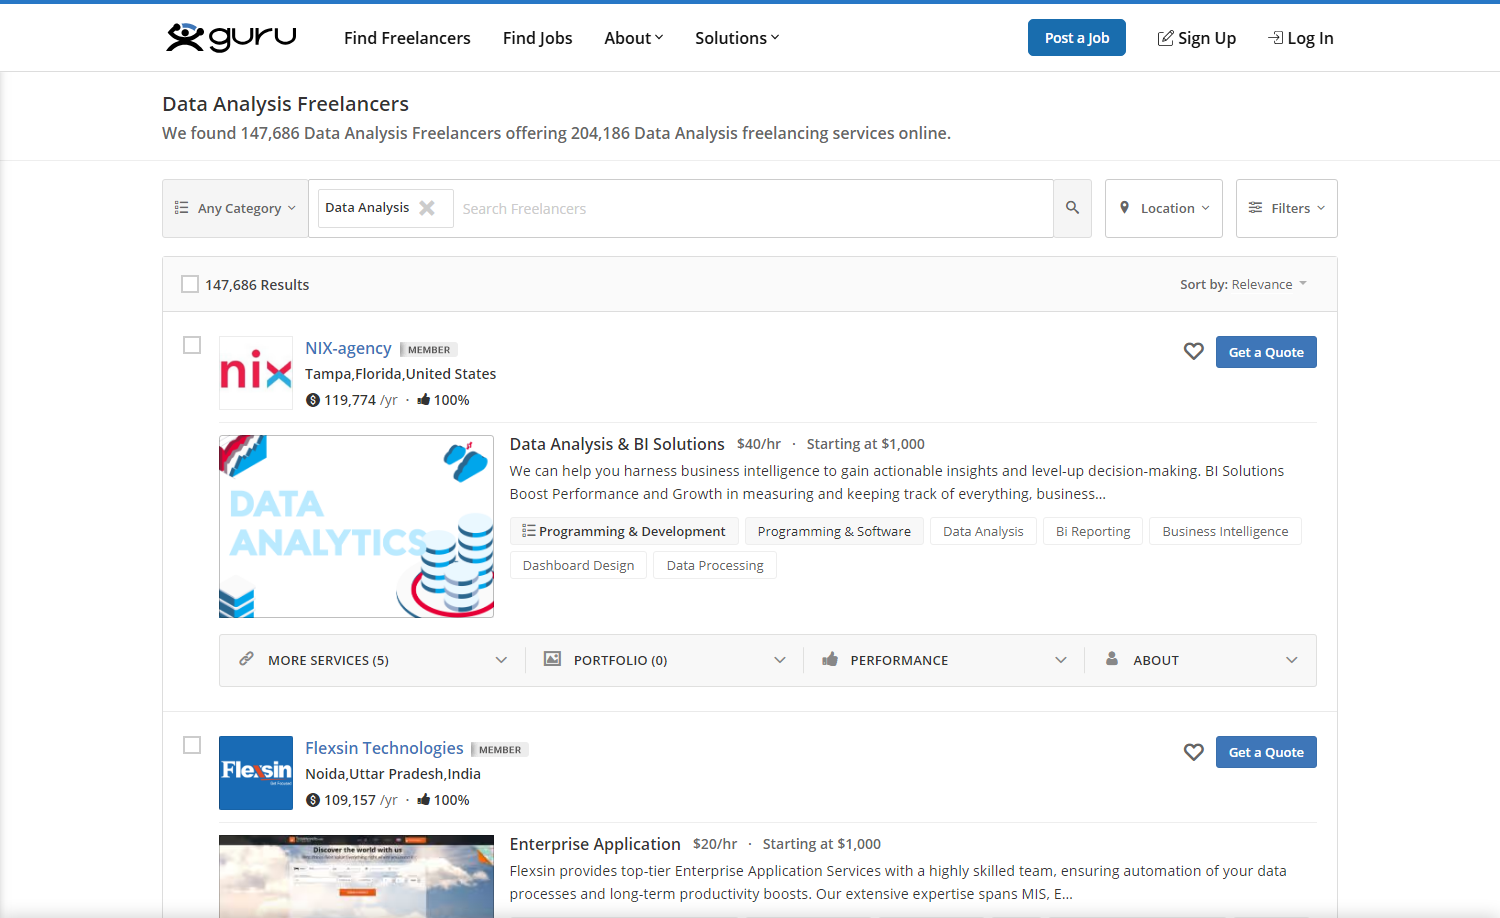This screenshot has width=1500, height=918.
Task: Open Data Analysis & BI Solutions service
Action: pos(617,444)
